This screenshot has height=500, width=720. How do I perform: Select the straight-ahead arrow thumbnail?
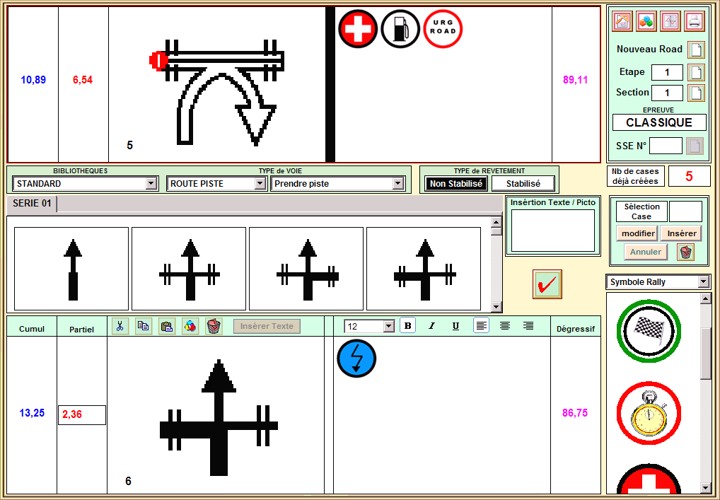pyautogui.click(x=72, y=269)
